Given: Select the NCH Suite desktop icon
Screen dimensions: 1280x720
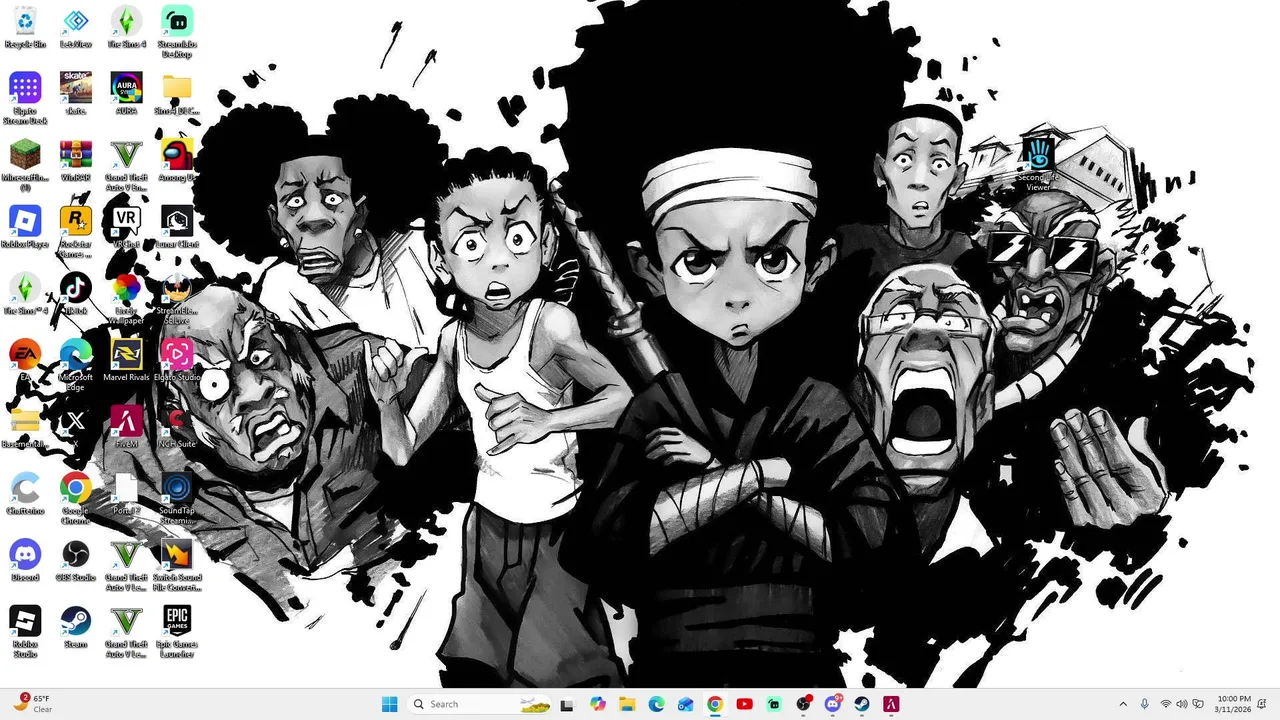Looking at the screenshot, I should 177,427.
